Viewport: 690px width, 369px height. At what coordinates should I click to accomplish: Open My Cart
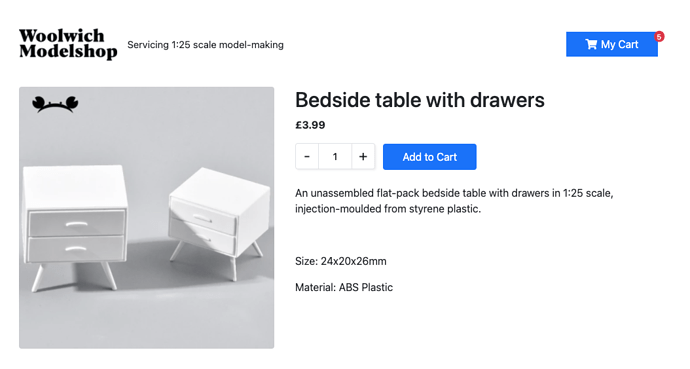(x=612, y=44)
